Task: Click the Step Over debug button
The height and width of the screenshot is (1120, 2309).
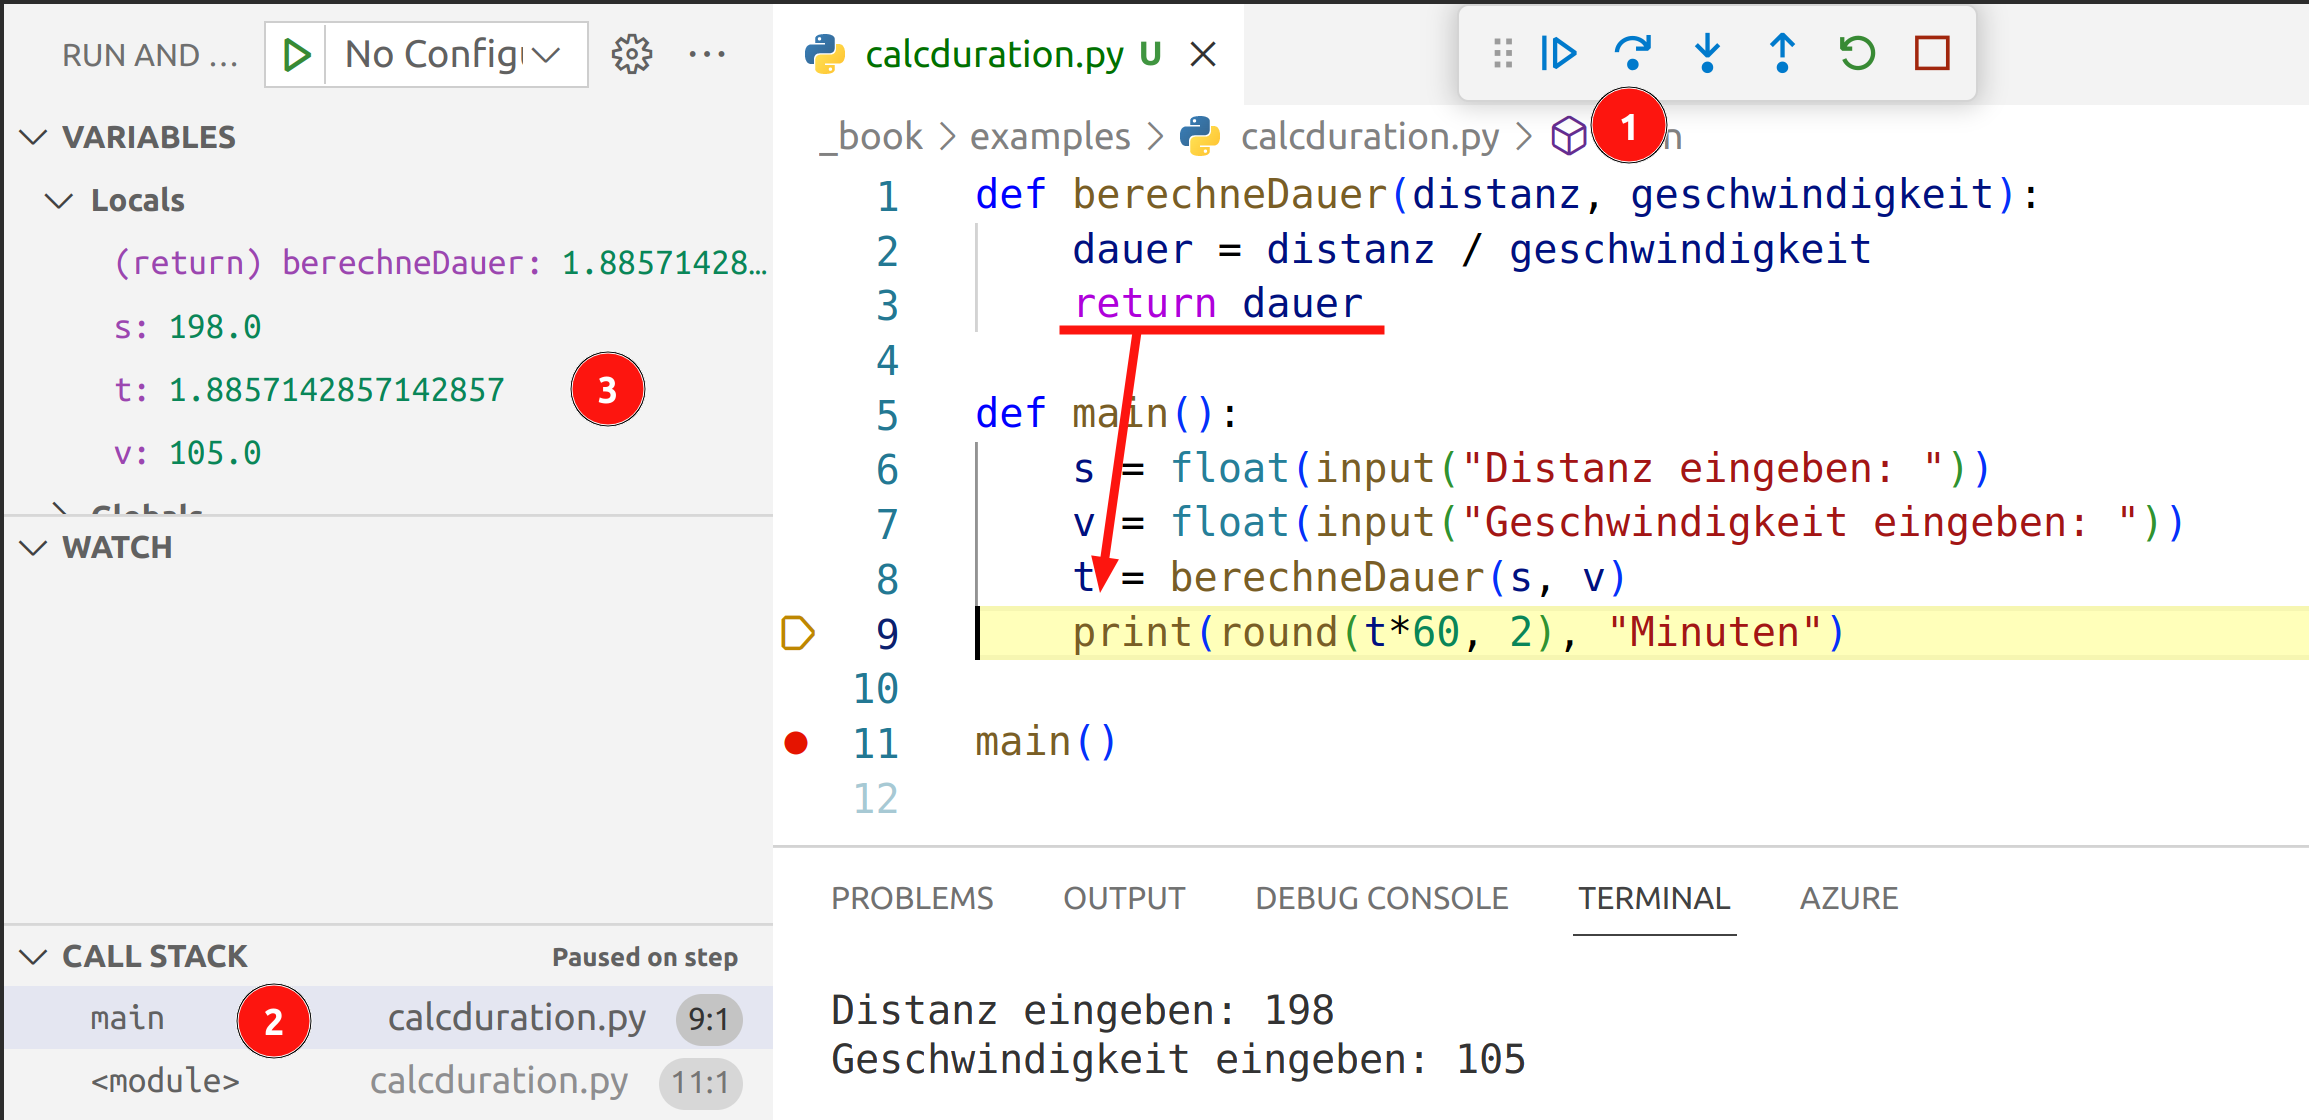Action: click(x=1633, y=53)
